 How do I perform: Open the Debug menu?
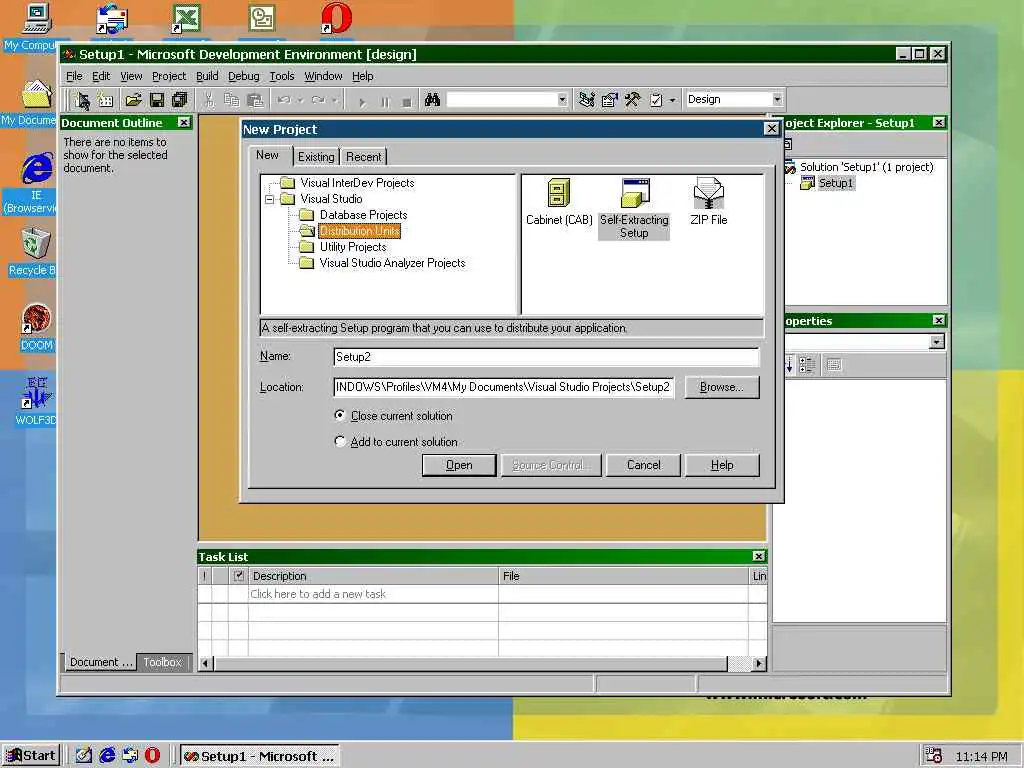tap(244, 76)
